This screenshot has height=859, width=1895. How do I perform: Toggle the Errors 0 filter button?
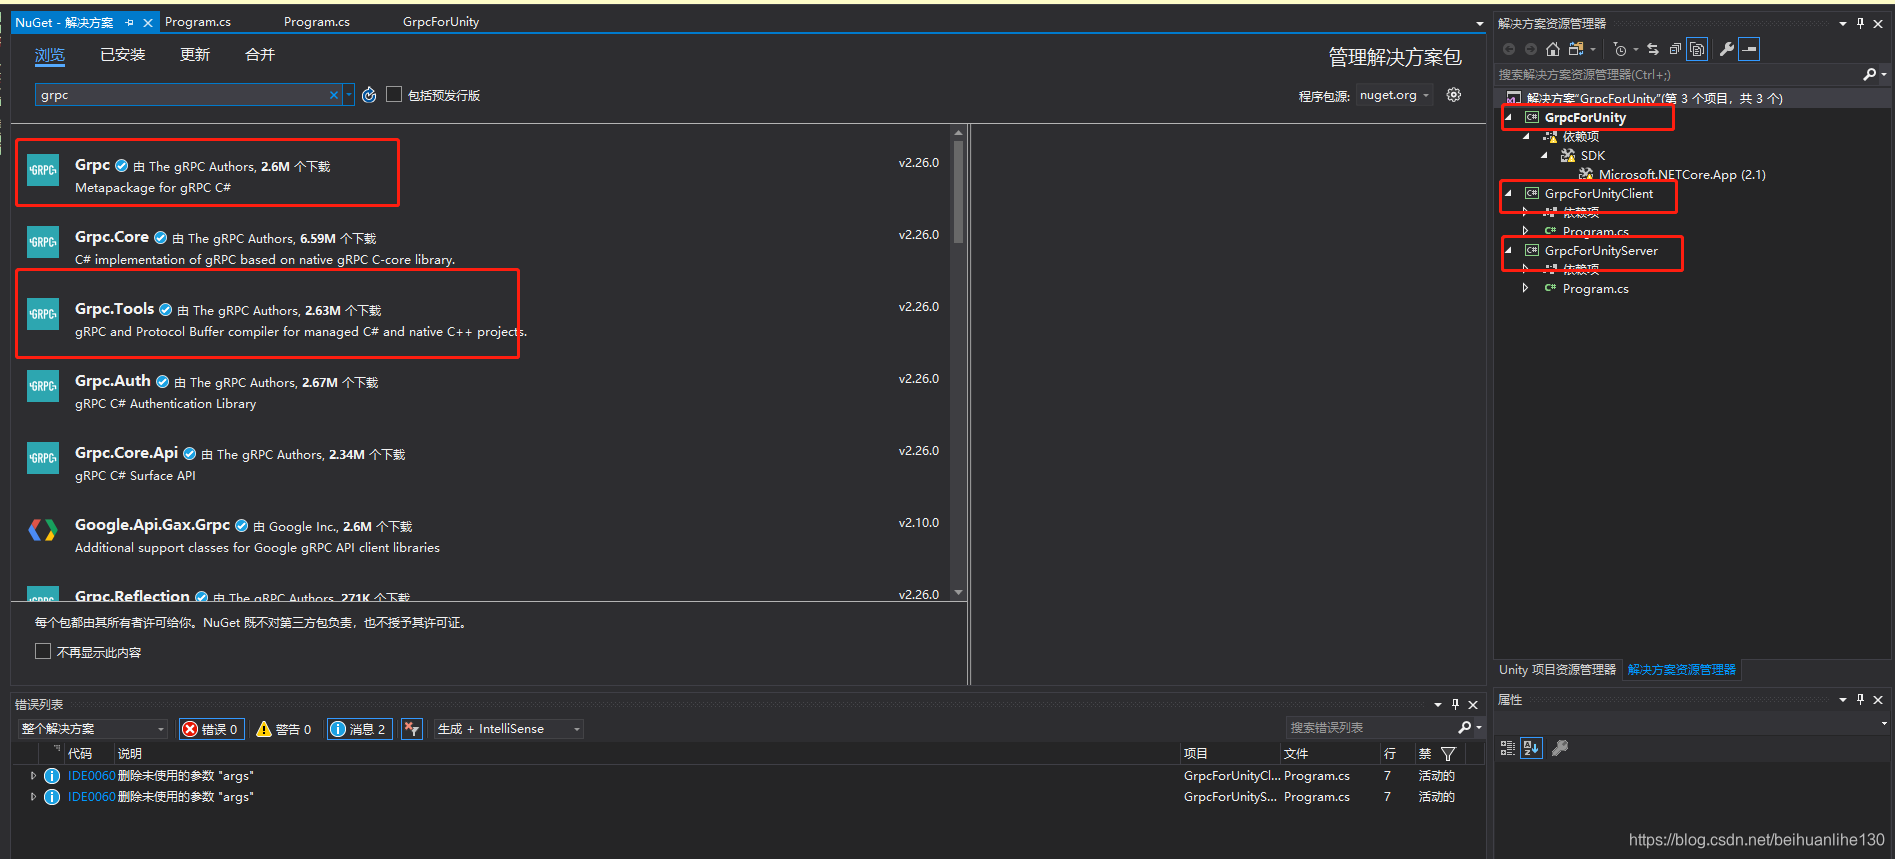pos(210,729)
